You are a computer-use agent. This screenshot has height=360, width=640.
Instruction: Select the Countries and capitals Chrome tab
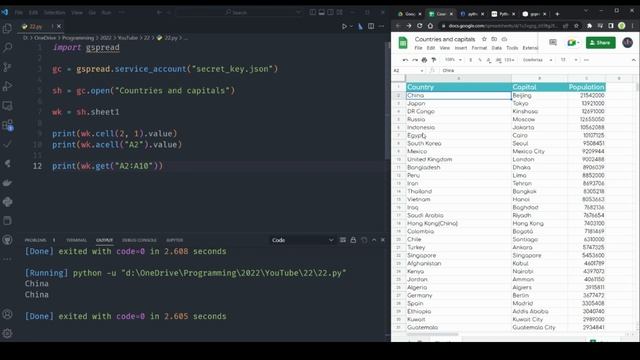coord(441,14)
